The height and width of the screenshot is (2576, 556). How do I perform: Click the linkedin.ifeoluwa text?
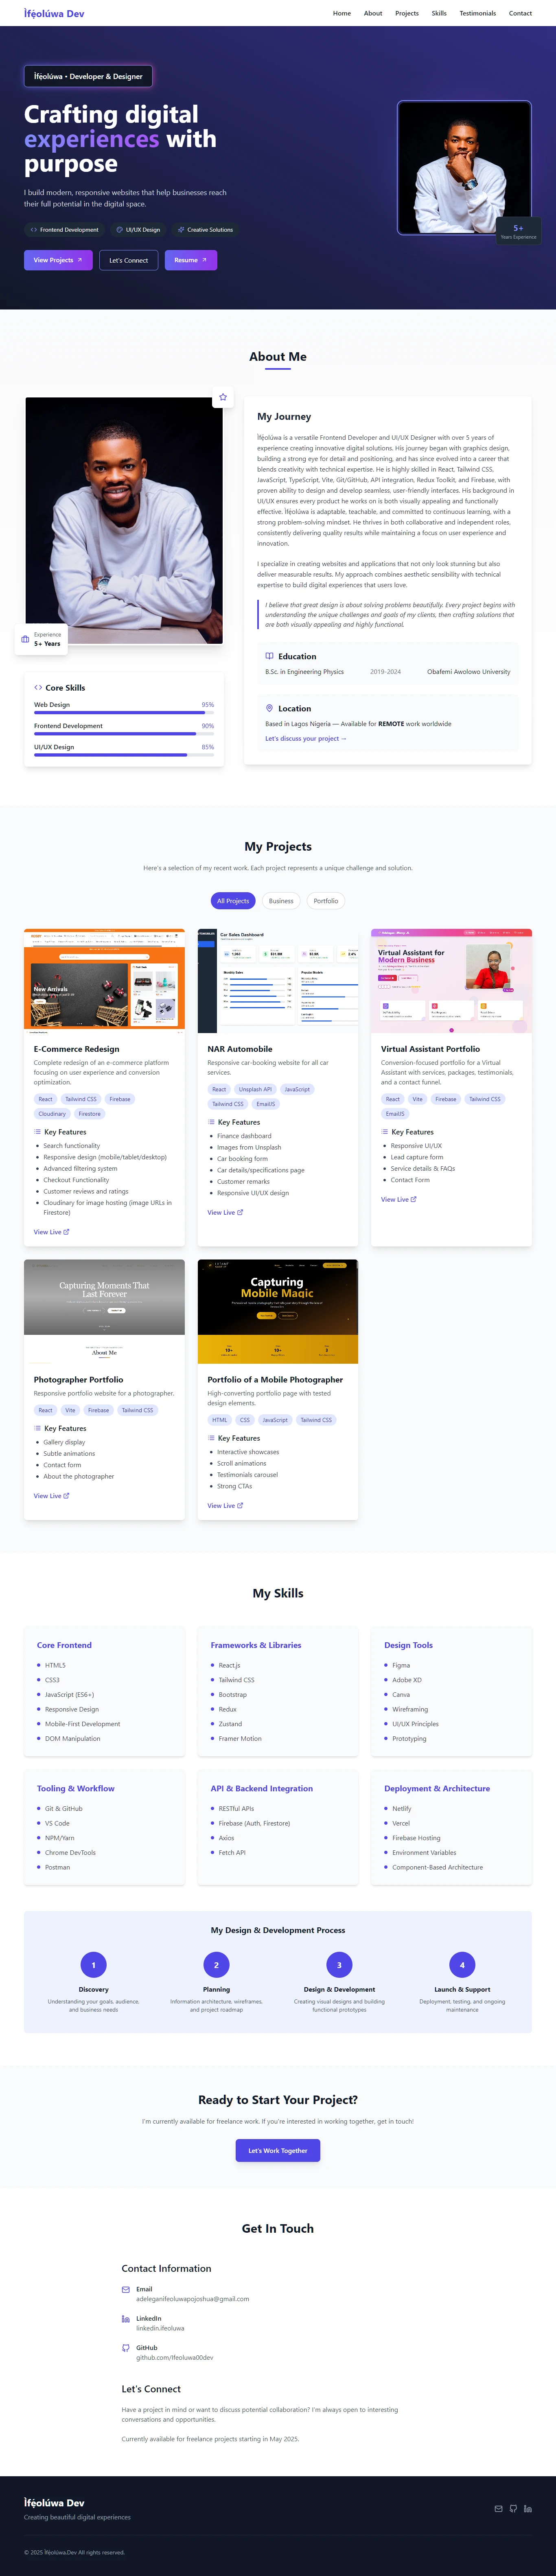(x=160, y=2328)
